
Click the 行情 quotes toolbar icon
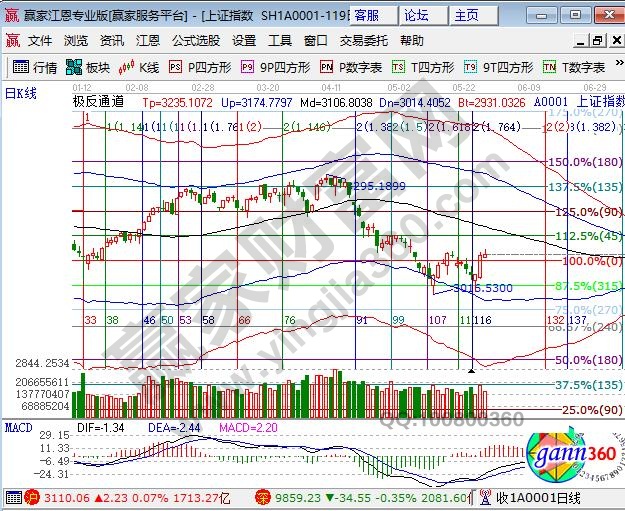tap(34, 67)
